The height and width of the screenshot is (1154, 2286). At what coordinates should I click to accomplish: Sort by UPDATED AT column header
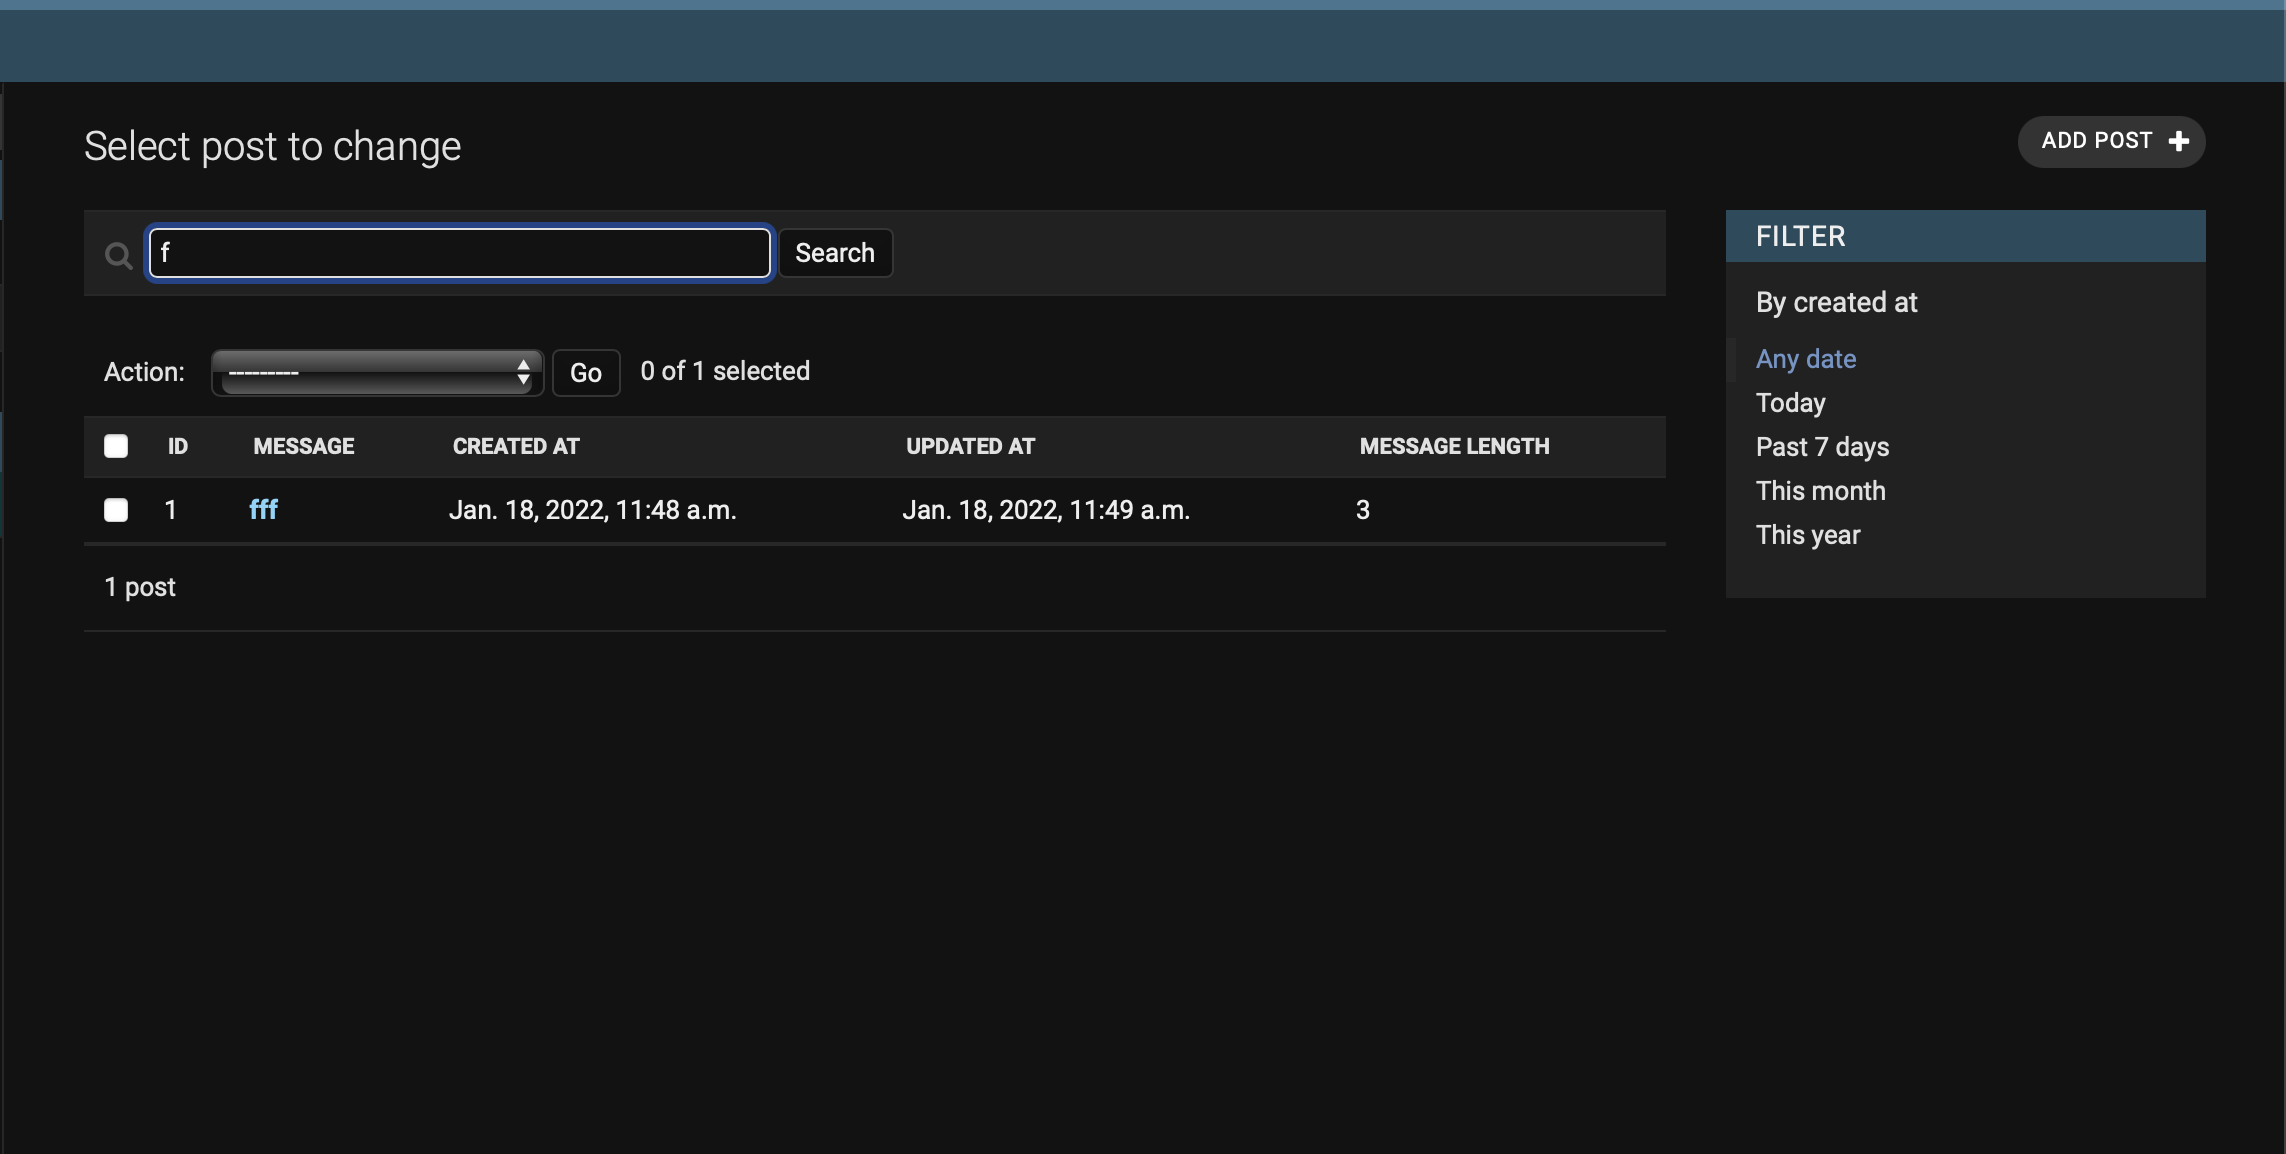click(x=970, y=447)
